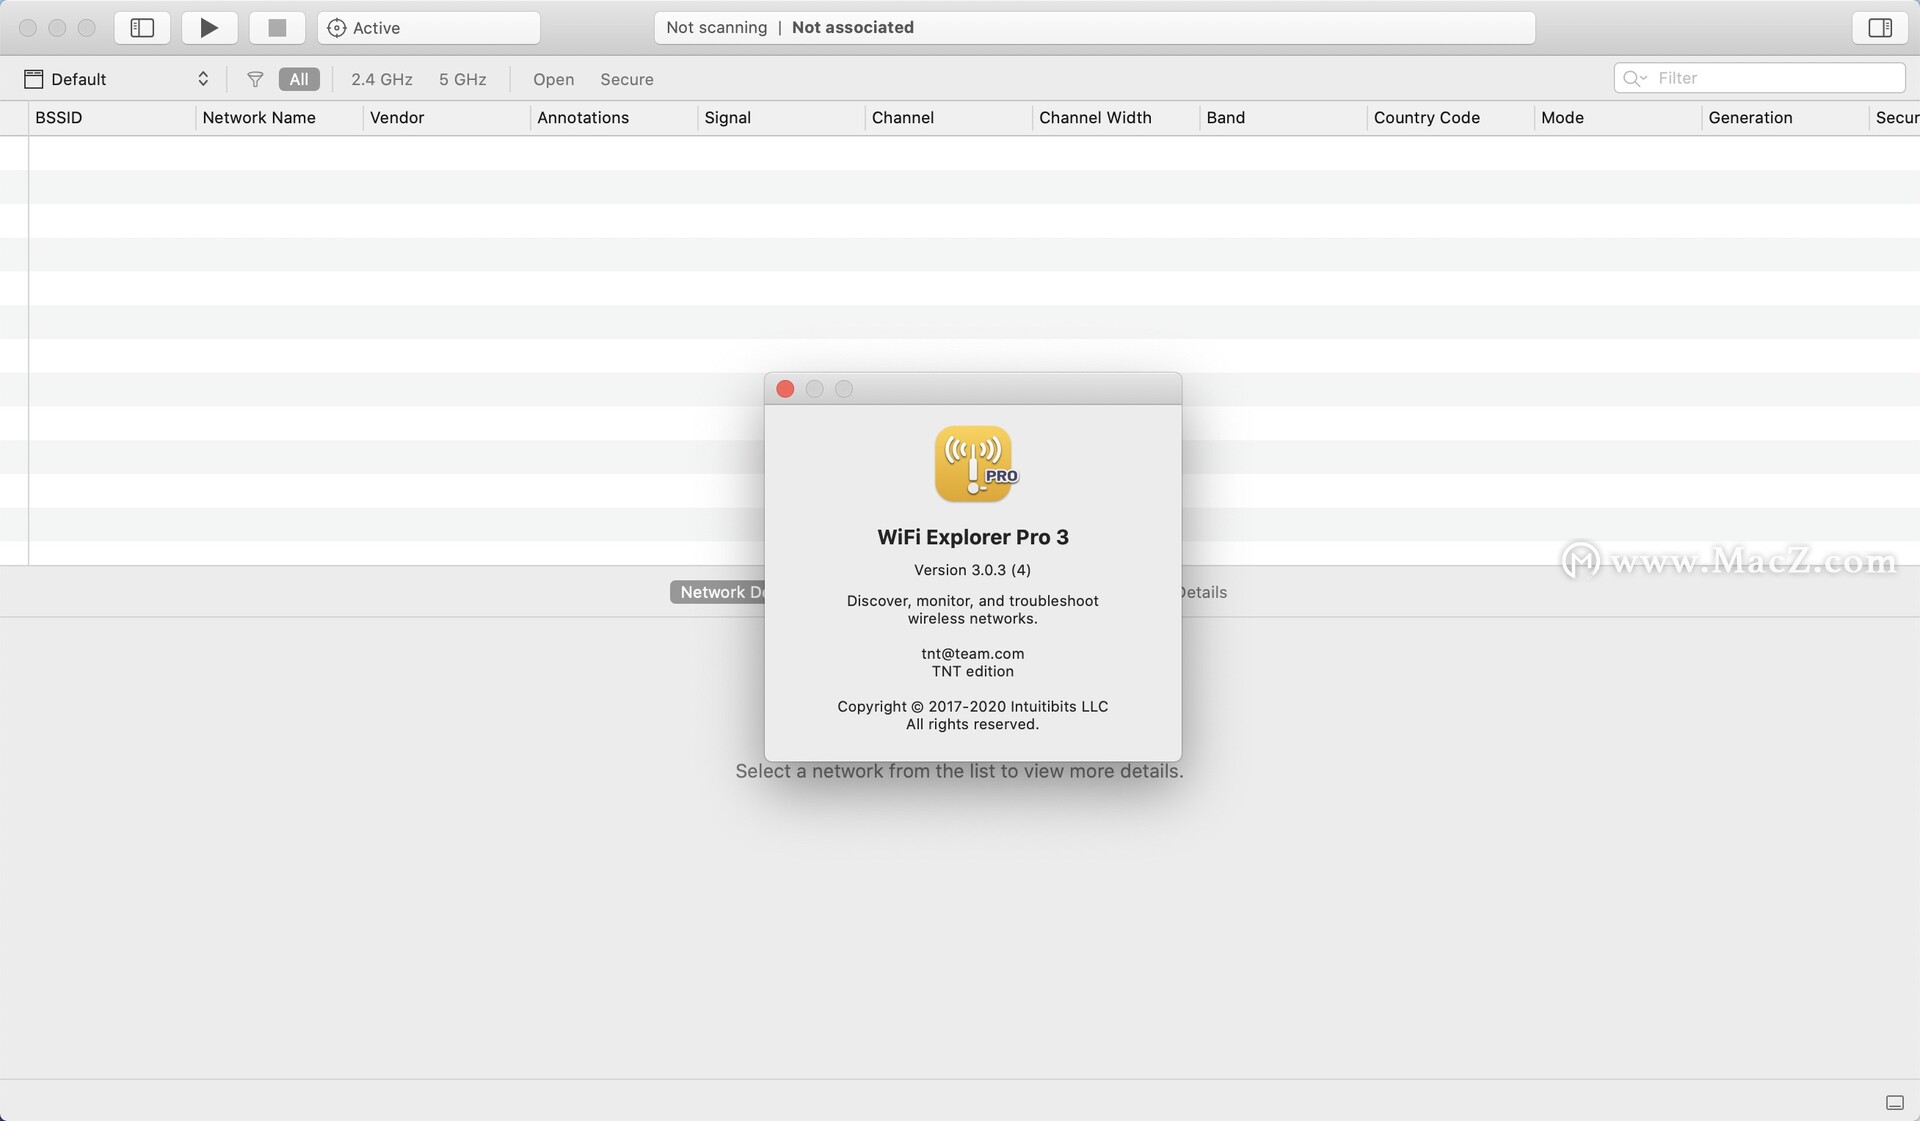
Task: Toggle the right inspector panel icon
Action: pyautogui.click(x=1879, y=28)
